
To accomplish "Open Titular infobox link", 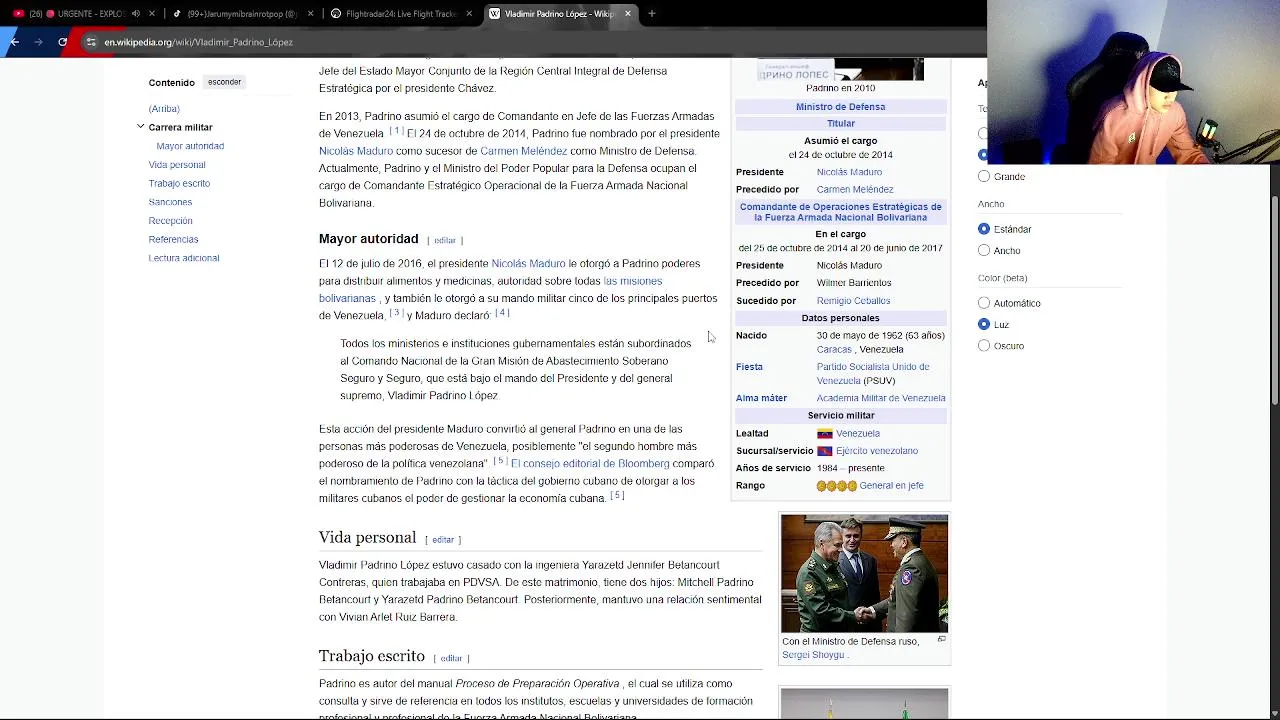I will click(x=840, y=124).
